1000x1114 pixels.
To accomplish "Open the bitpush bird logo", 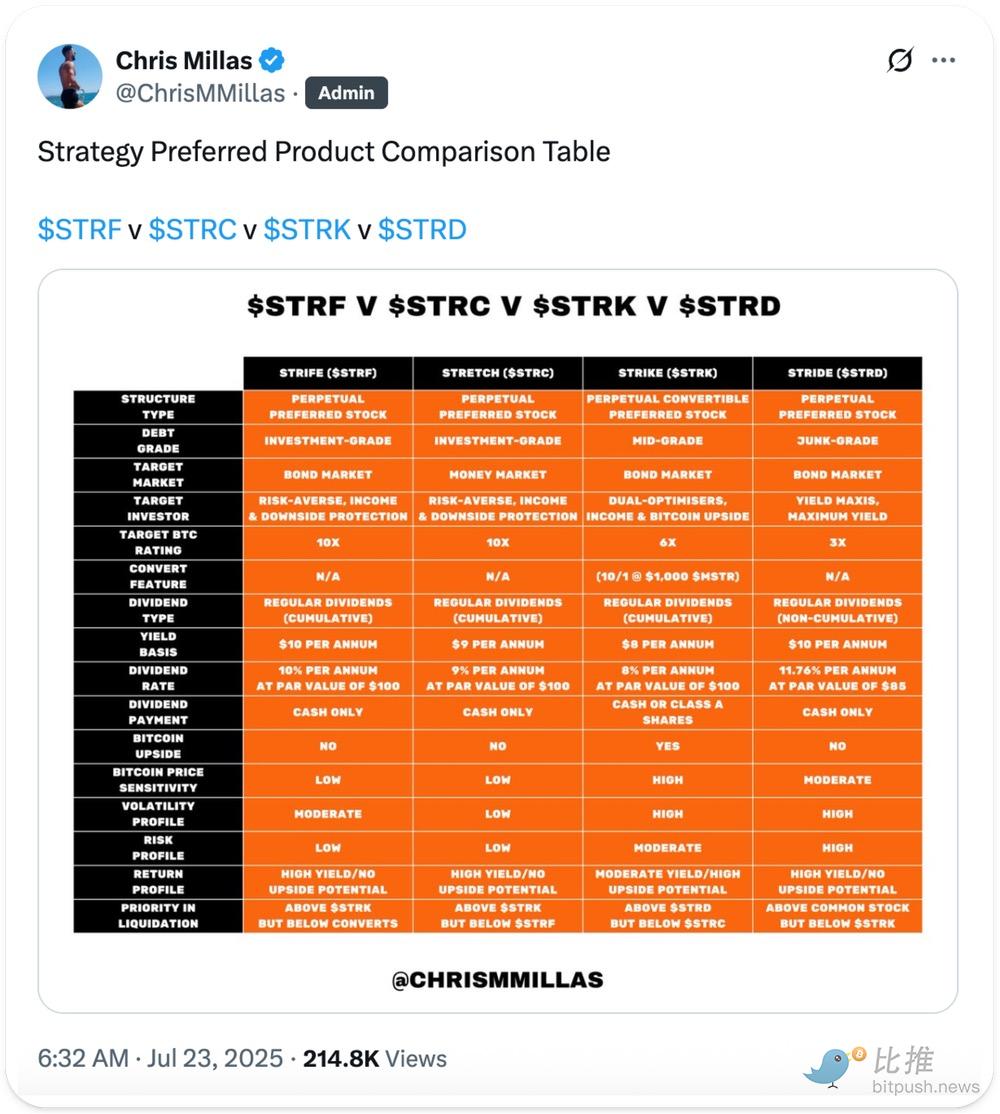I will pos(833,1067).
